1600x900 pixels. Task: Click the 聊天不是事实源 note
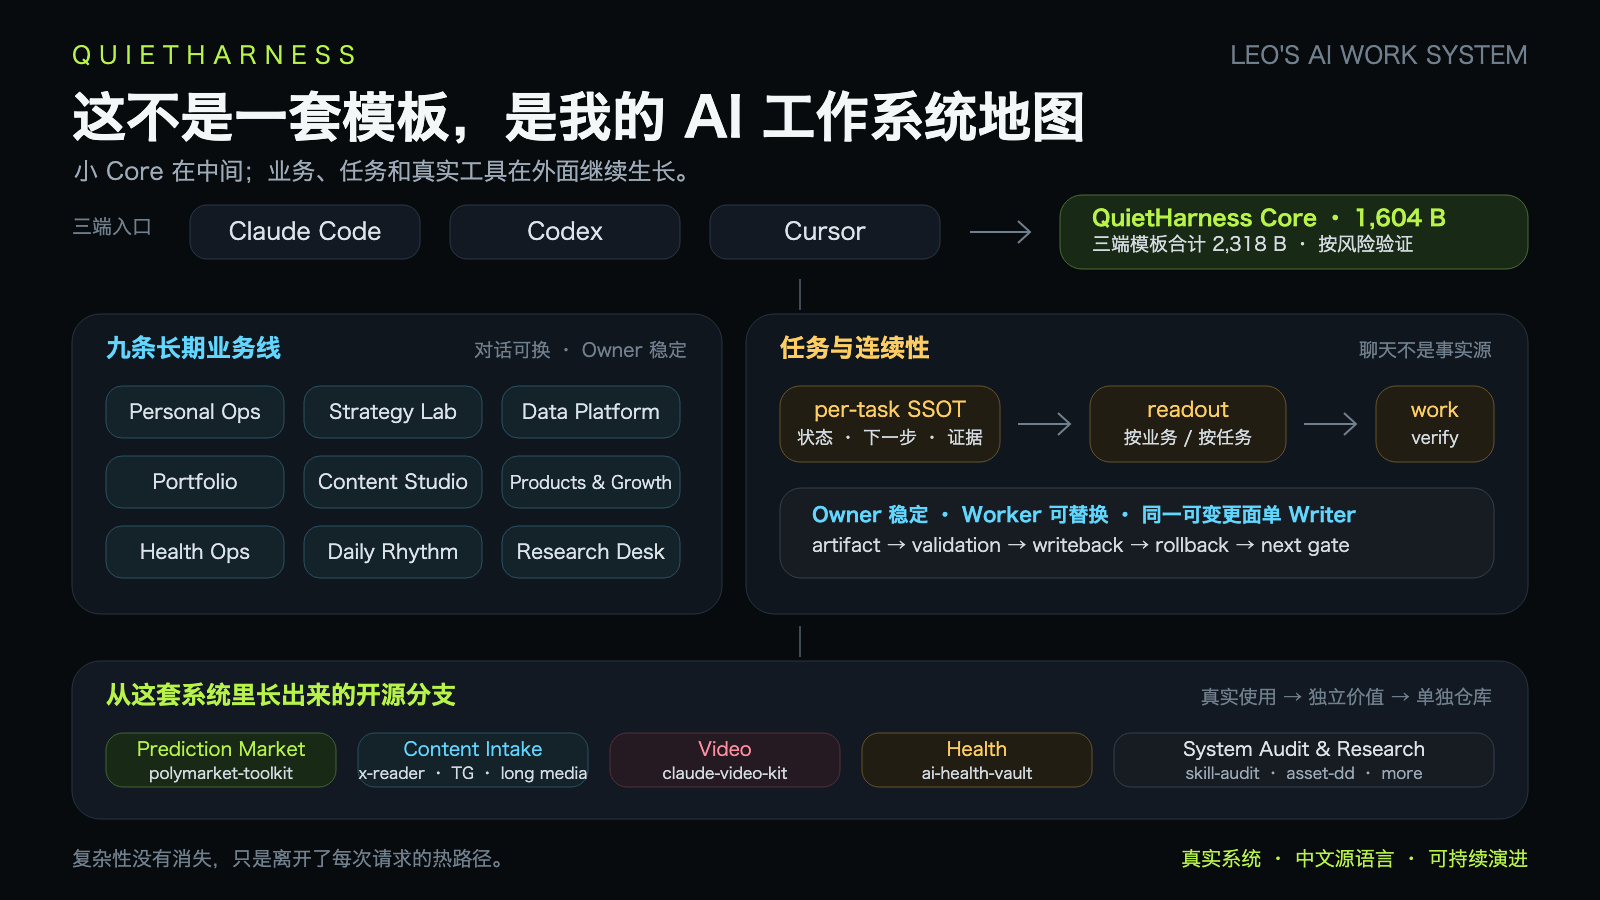click(x=1425, y=350)
